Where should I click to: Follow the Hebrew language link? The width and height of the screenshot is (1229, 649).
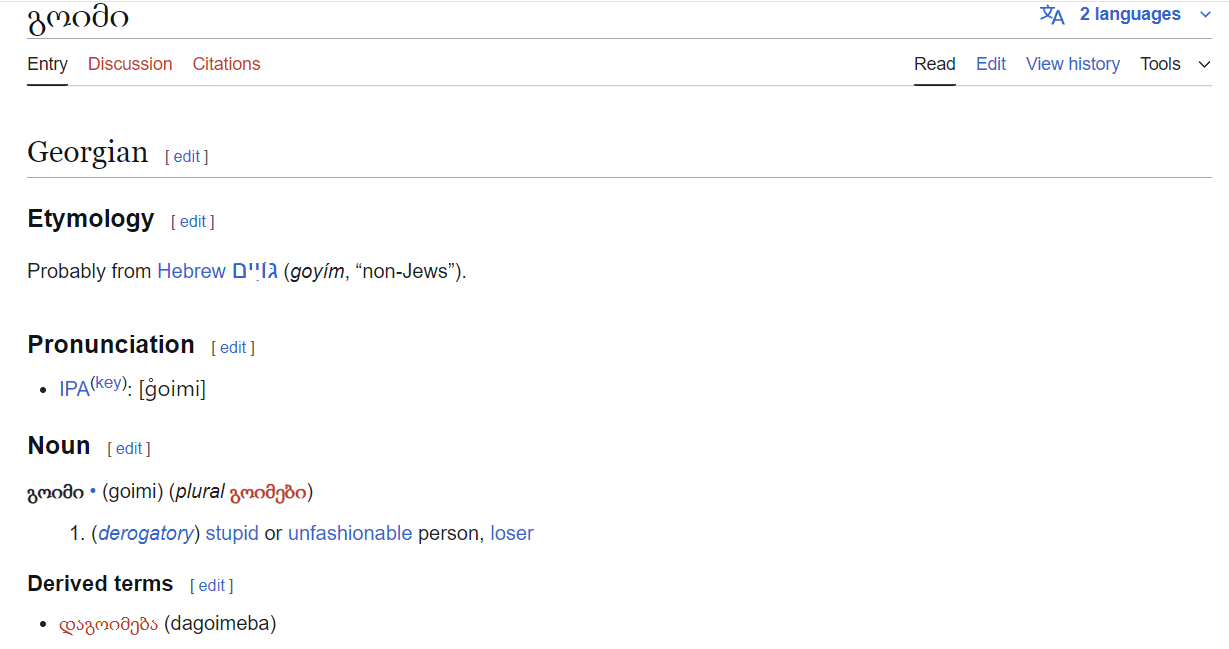(x=191, y=271)
